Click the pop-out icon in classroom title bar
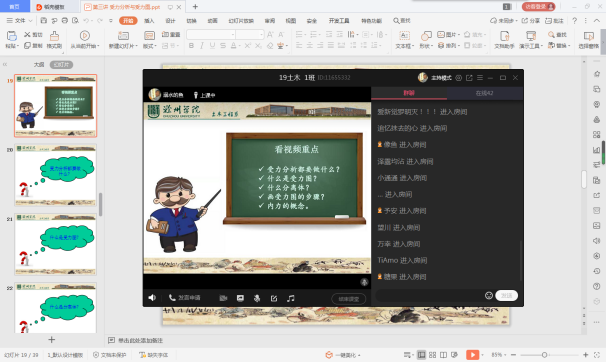 pyautogui.click(x=469, y=78)
